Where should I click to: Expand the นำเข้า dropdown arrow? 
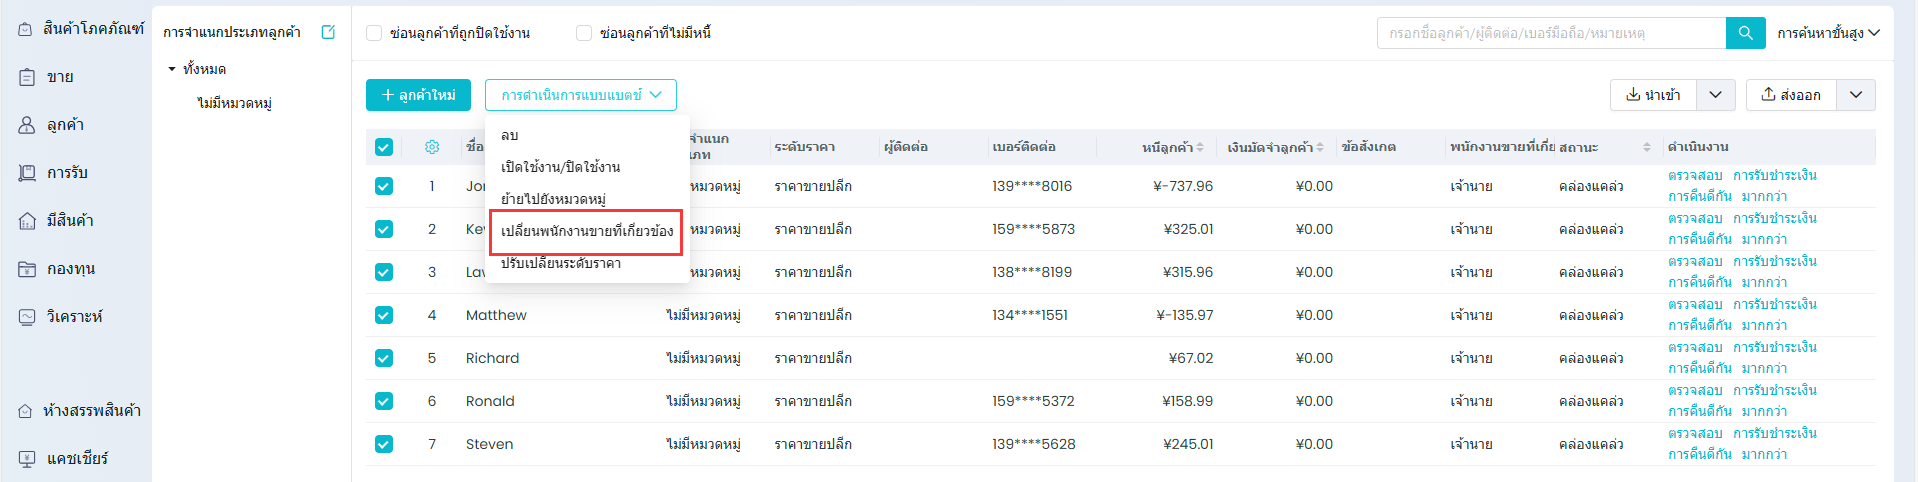point(1715,95)
